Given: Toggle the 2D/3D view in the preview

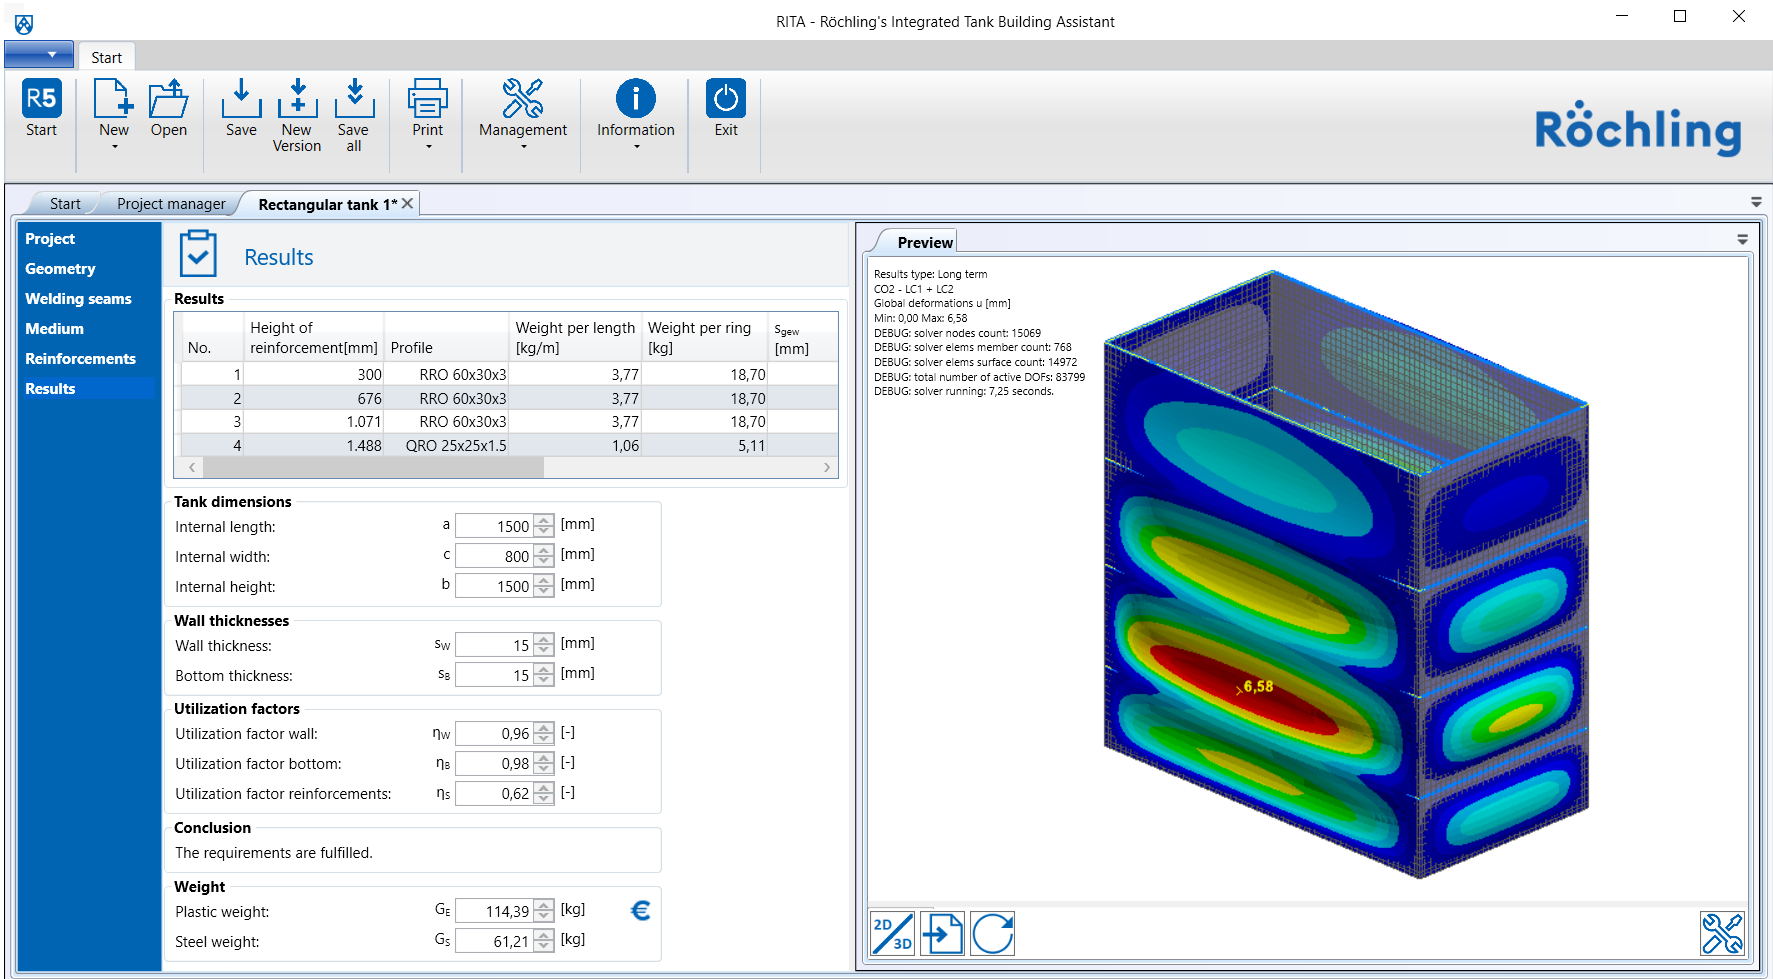Looking at the screenshot, I should click(893, 934).
